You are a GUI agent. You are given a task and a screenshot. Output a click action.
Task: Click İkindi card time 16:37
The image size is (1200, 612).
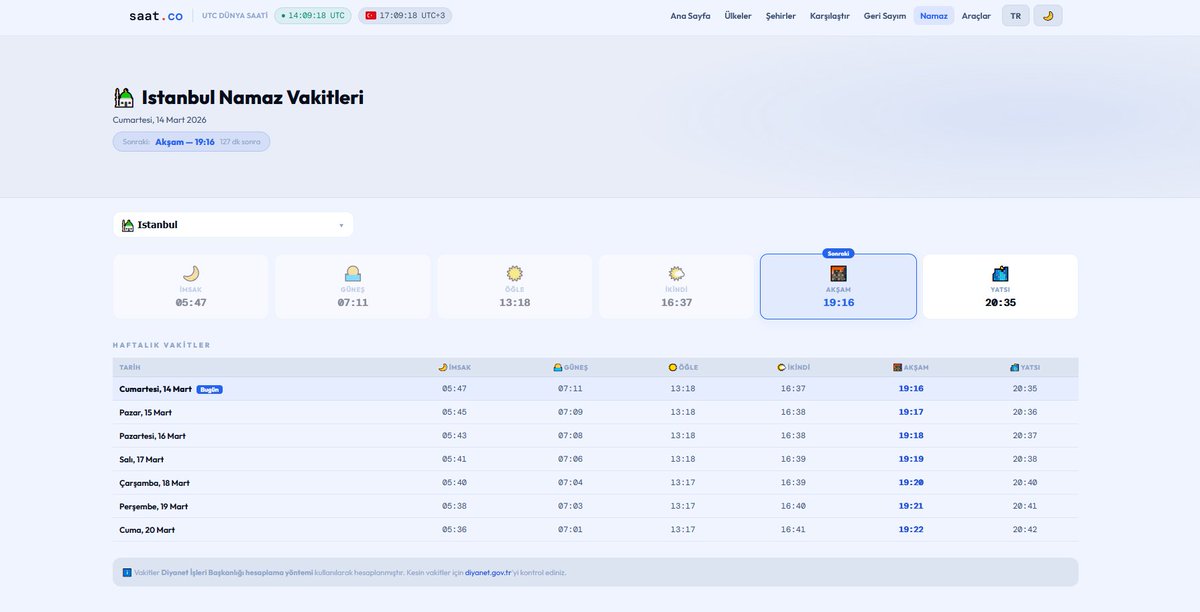pyautogui.click(x=677, y=302)
